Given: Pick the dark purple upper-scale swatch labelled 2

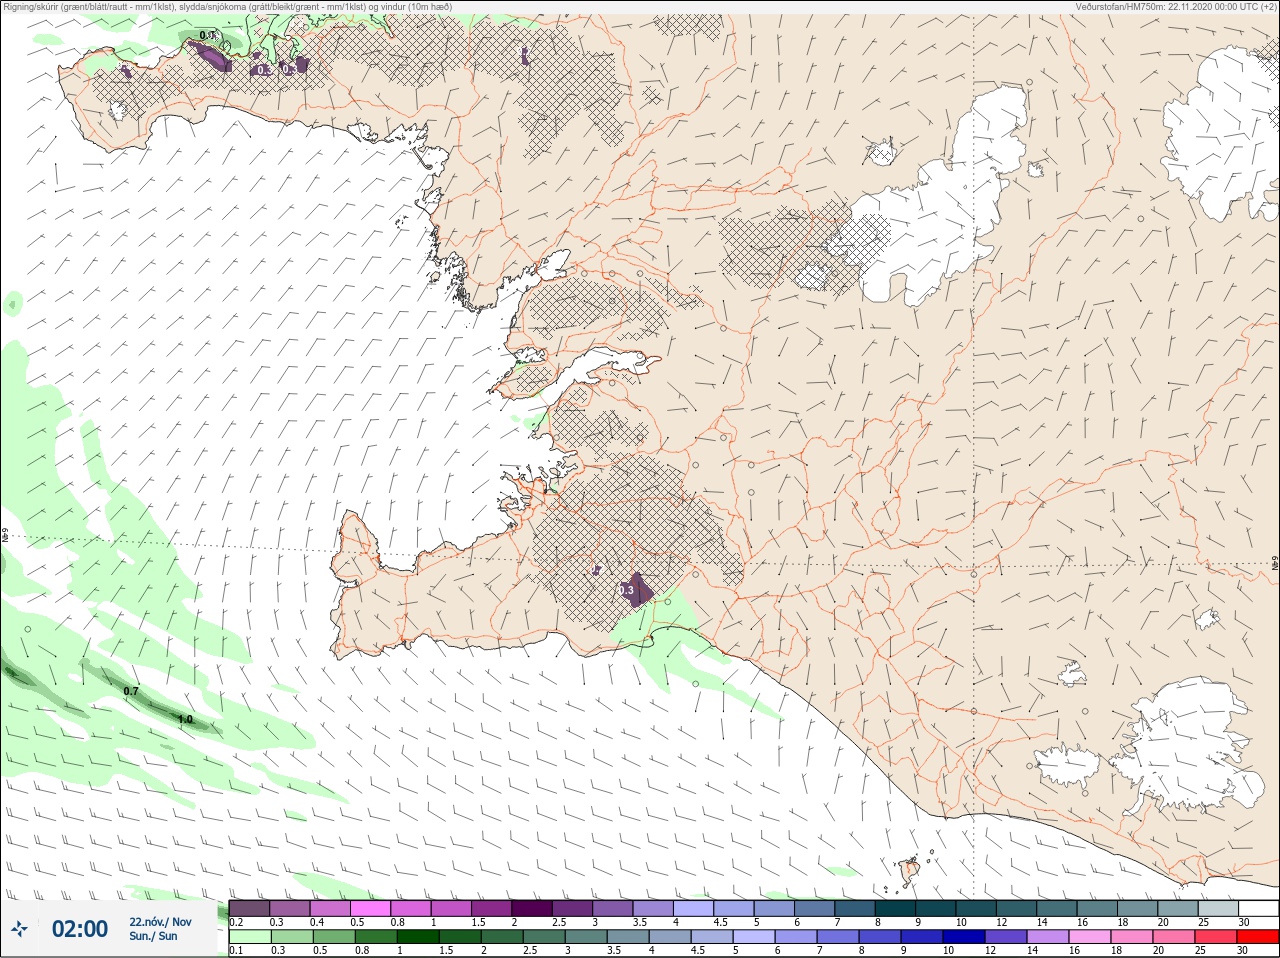Looking at the screenshot, I should (x=532, y=909).
